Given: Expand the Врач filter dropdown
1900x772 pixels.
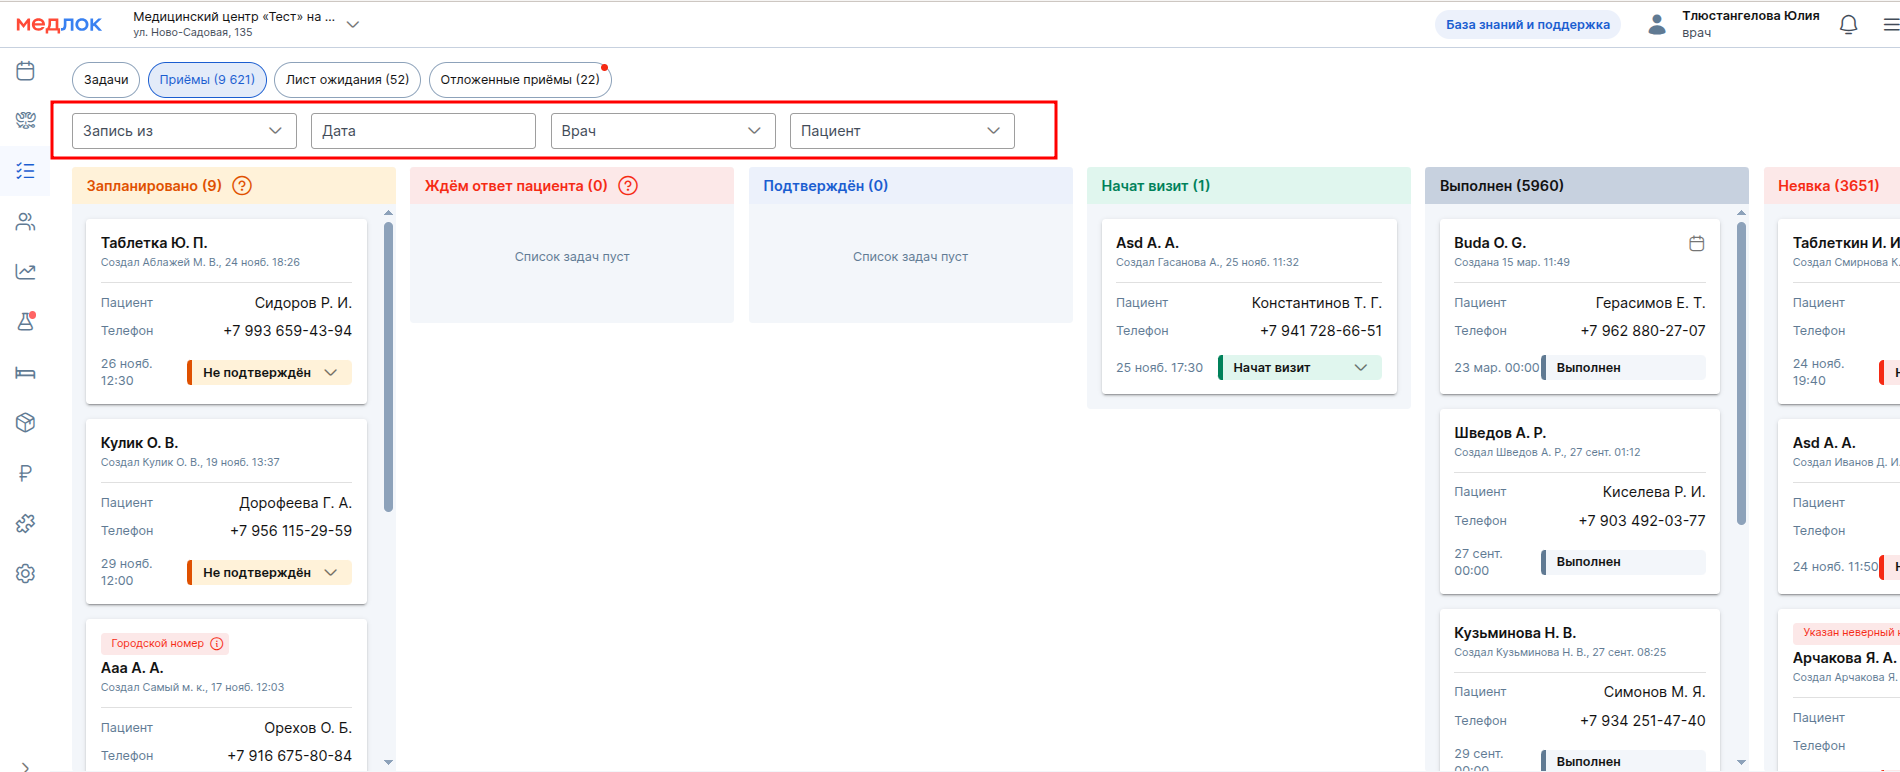Looking at the screenshot, I should [662, 131].
